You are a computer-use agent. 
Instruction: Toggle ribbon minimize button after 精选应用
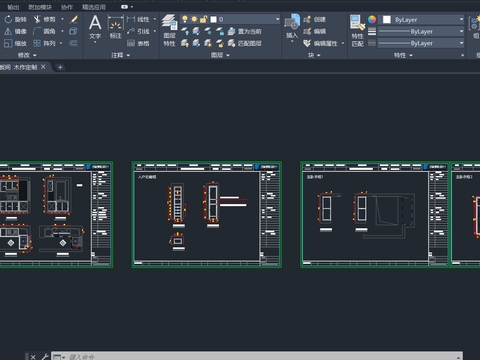coord(124,7)
